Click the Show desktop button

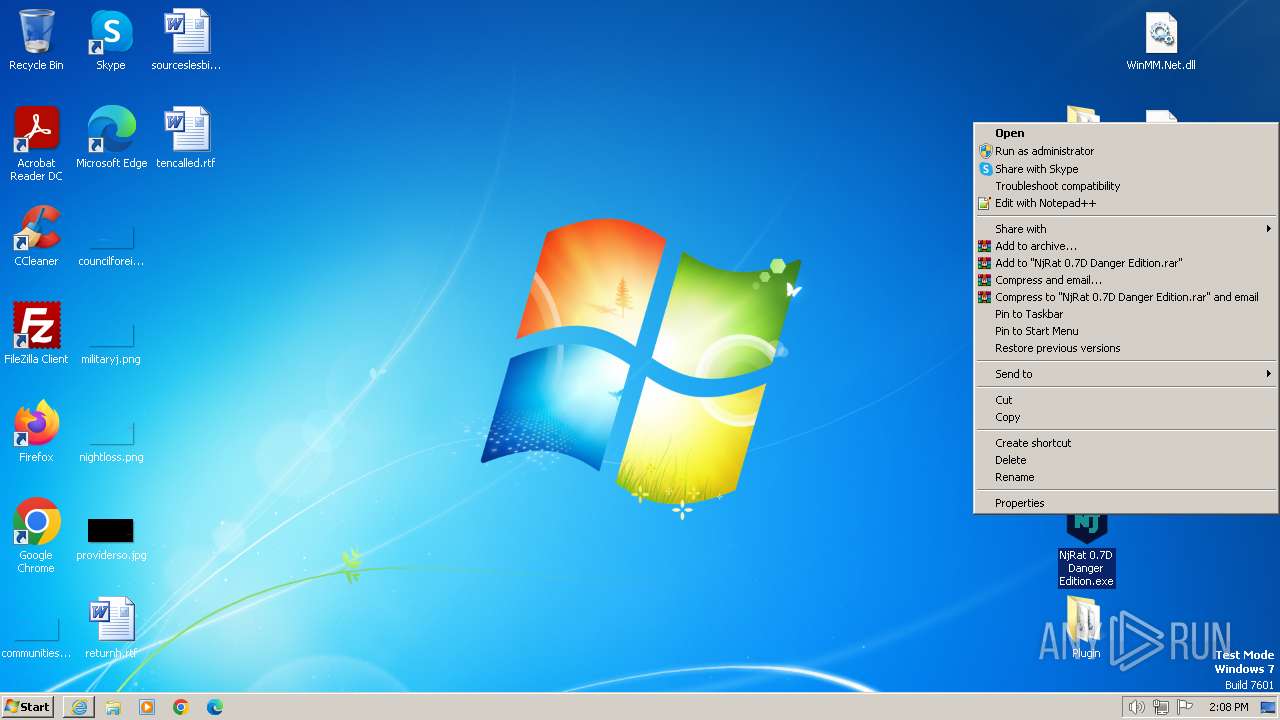[x=1268, y=707]
